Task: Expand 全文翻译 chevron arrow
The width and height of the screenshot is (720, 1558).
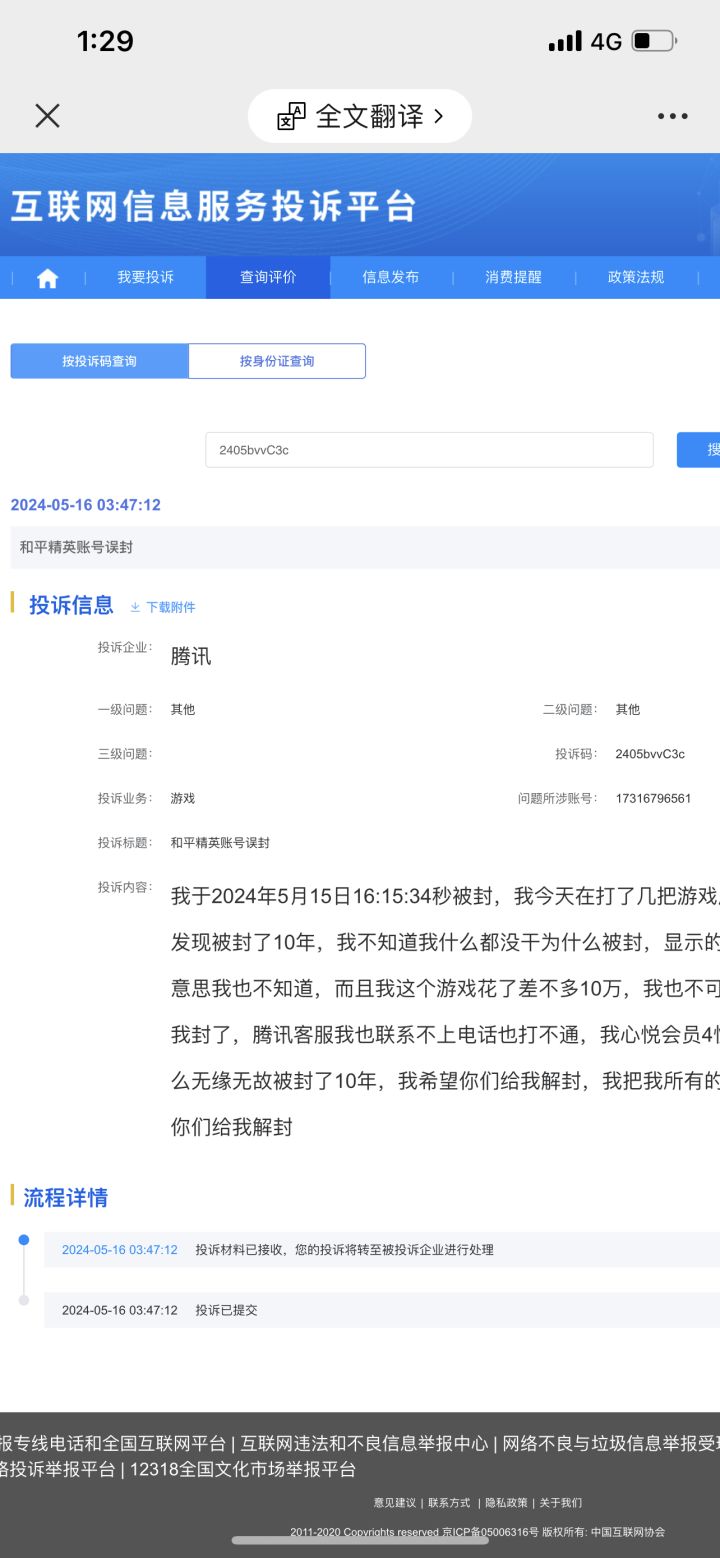Action: click(x=438, y=117)
